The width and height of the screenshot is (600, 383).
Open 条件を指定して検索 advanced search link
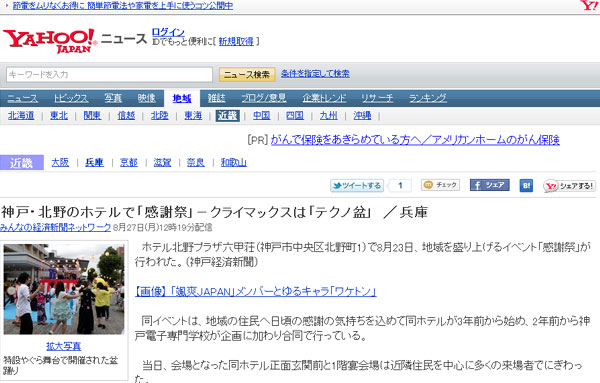(x=315, y=73)
